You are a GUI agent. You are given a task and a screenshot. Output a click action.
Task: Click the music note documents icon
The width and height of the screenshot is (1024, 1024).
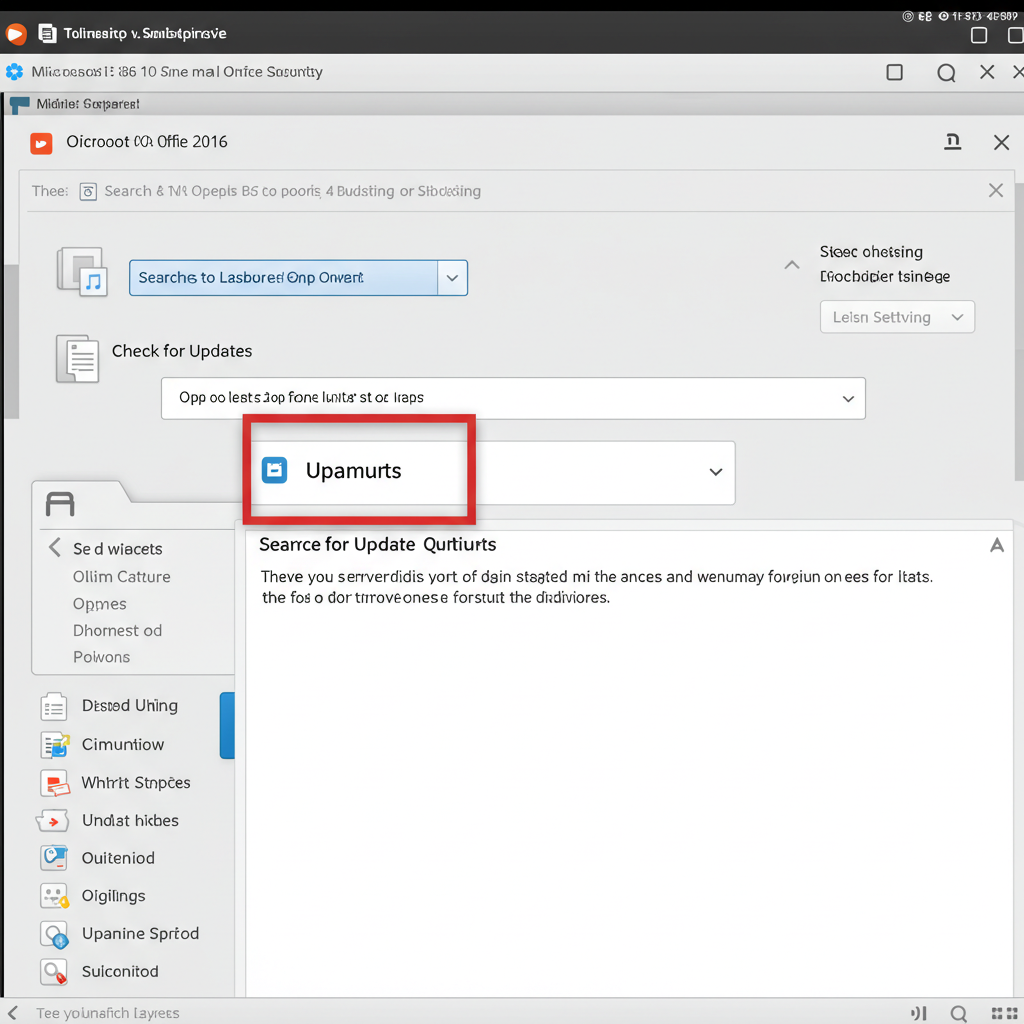tap(82, 272)
